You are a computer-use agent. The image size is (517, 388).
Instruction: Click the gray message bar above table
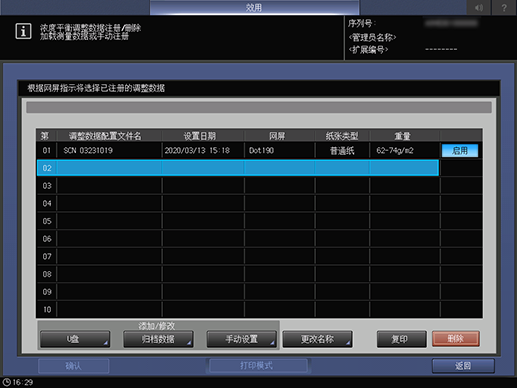259,107
